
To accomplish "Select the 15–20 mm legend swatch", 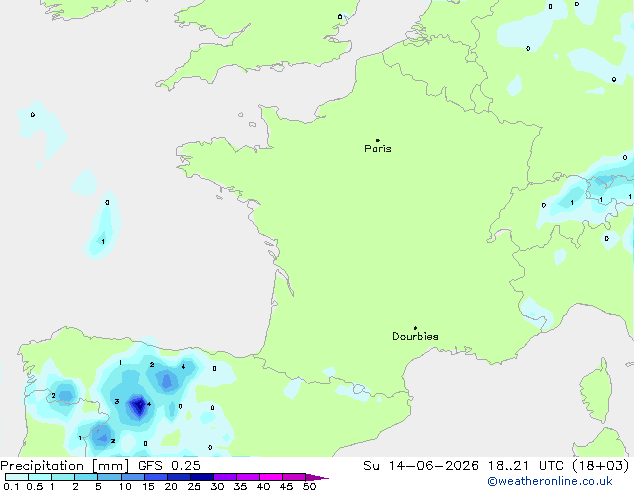I will tap(155, 477).
